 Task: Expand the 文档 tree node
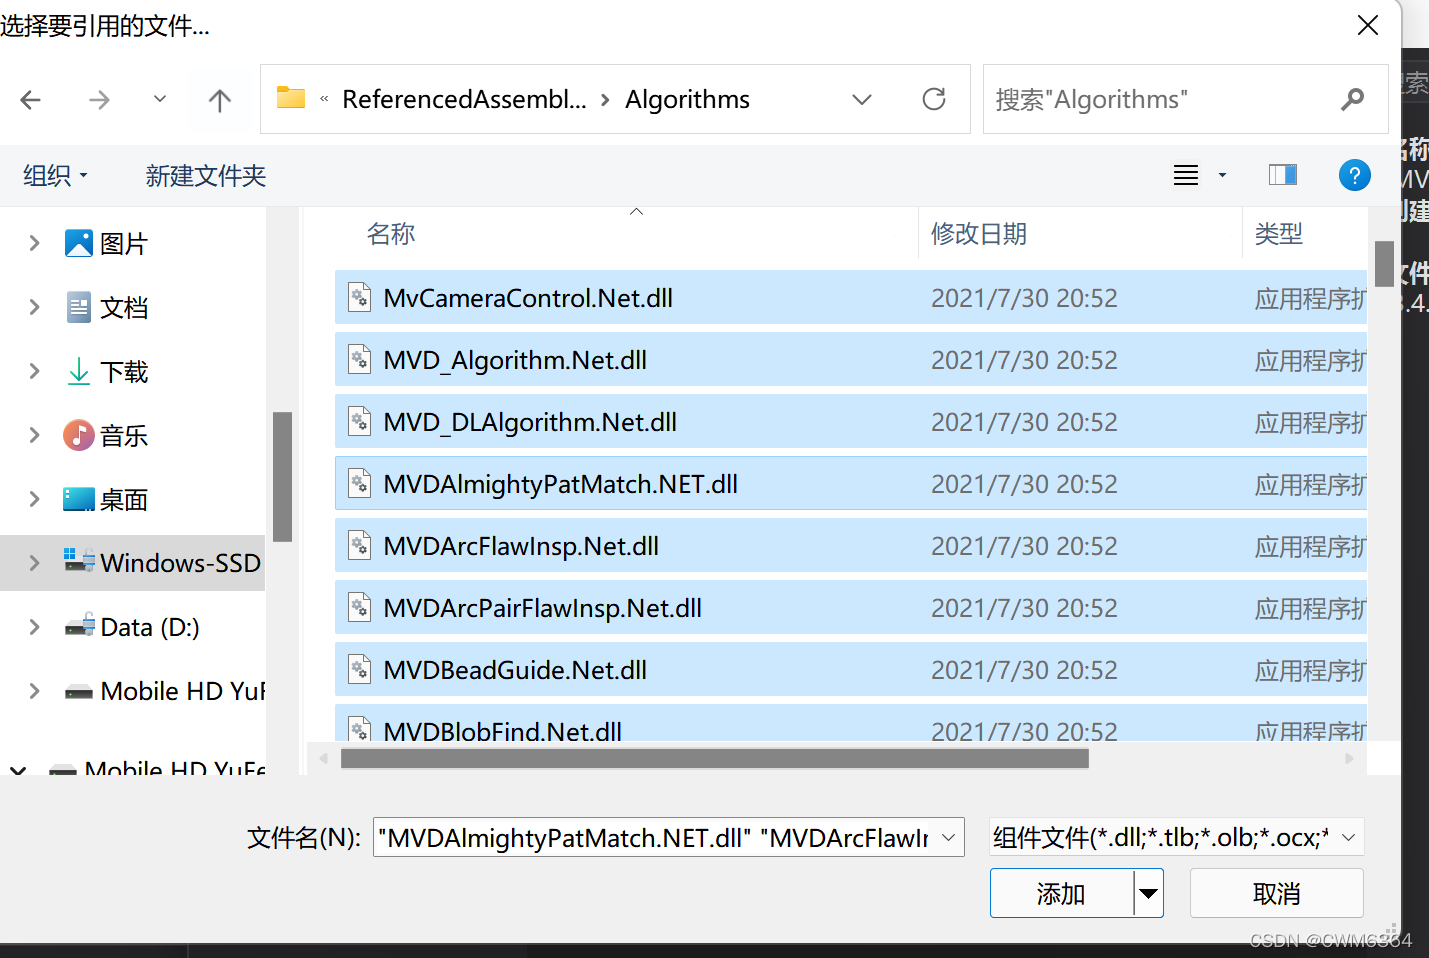tap(35, 307)
